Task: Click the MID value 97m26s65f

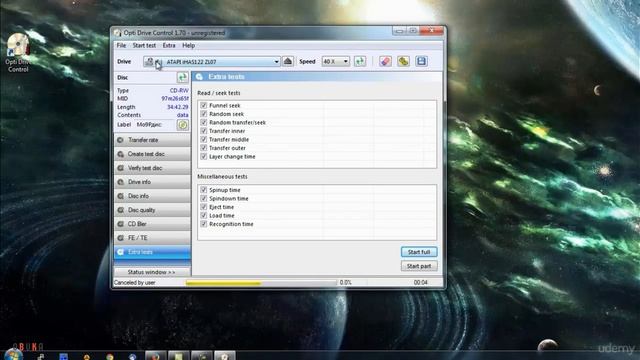Action: pyautogui.click(x=175, y=98)
